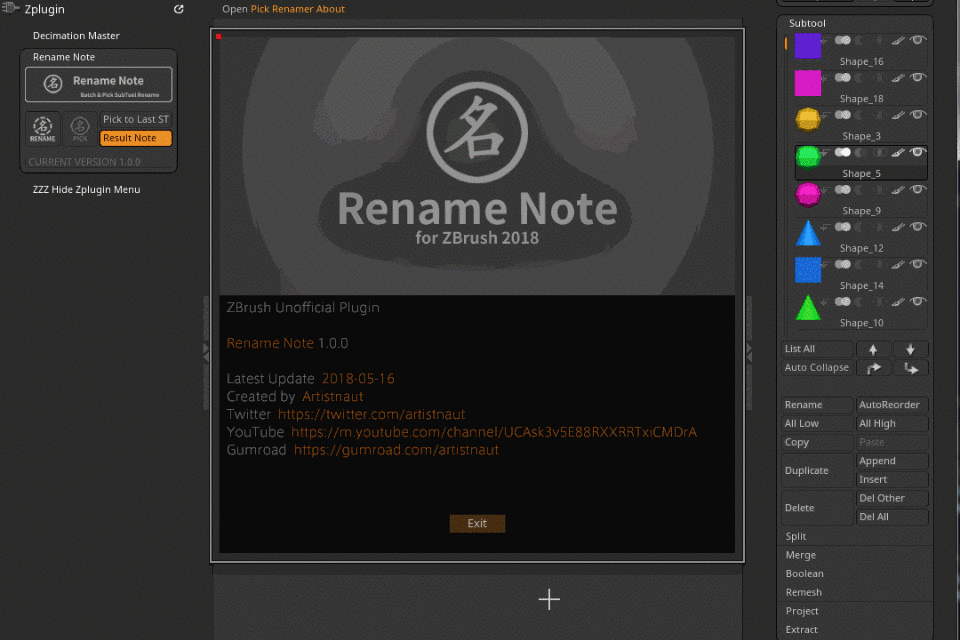Click the subtraction mode icon on Shape_5

click(861, 152)
